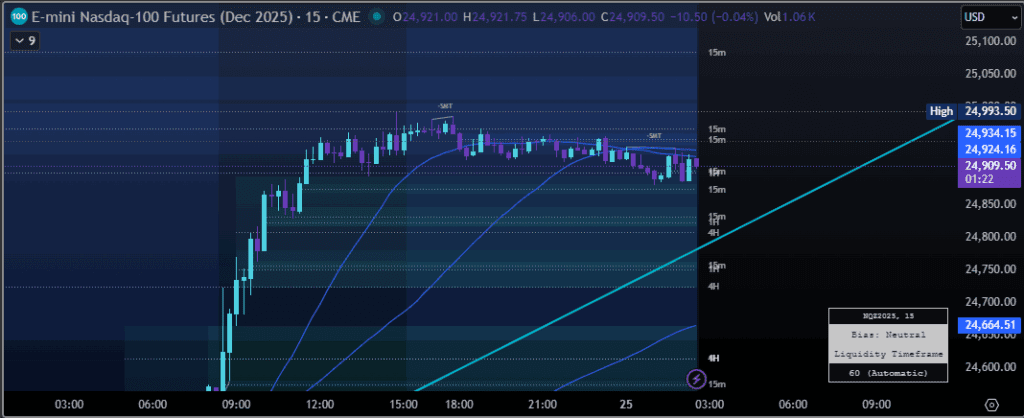
Task: Click the teal market status dot
Action: click(376, 17)
